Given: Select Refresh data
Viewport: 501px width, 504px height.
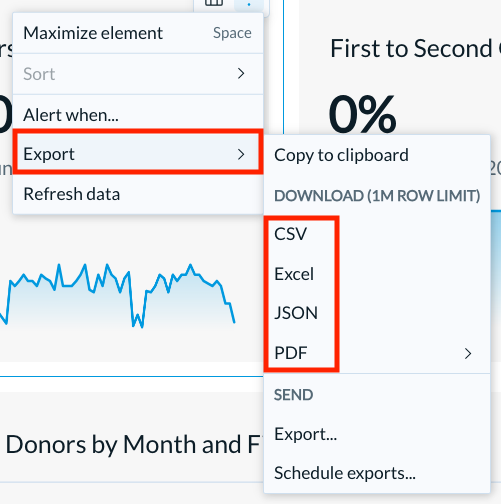Looking at the screenshot, I should (x=138, y=194).
